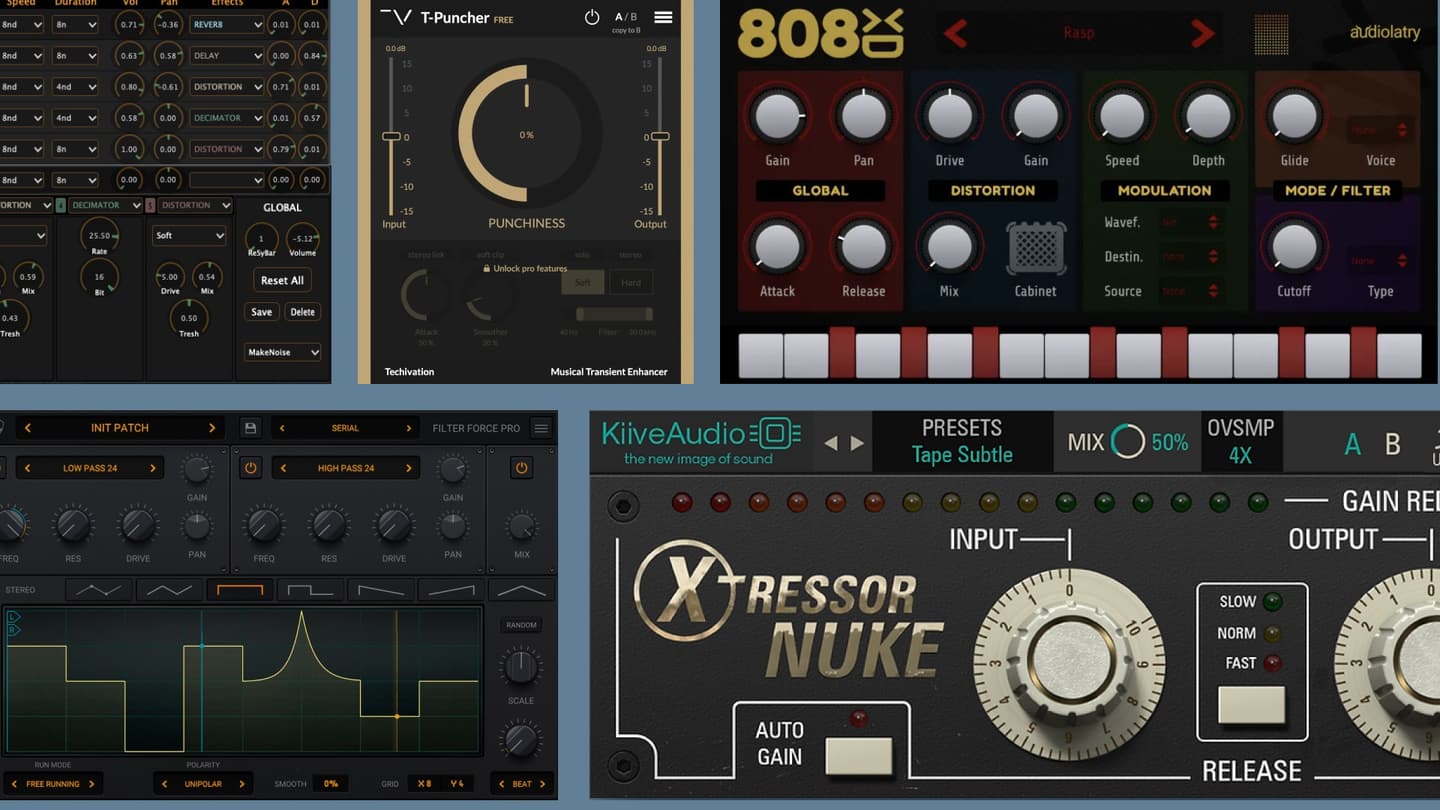Go to previous 808 preset with red arrow
This screenshot has height=810, width=1440.
[956, 34]
